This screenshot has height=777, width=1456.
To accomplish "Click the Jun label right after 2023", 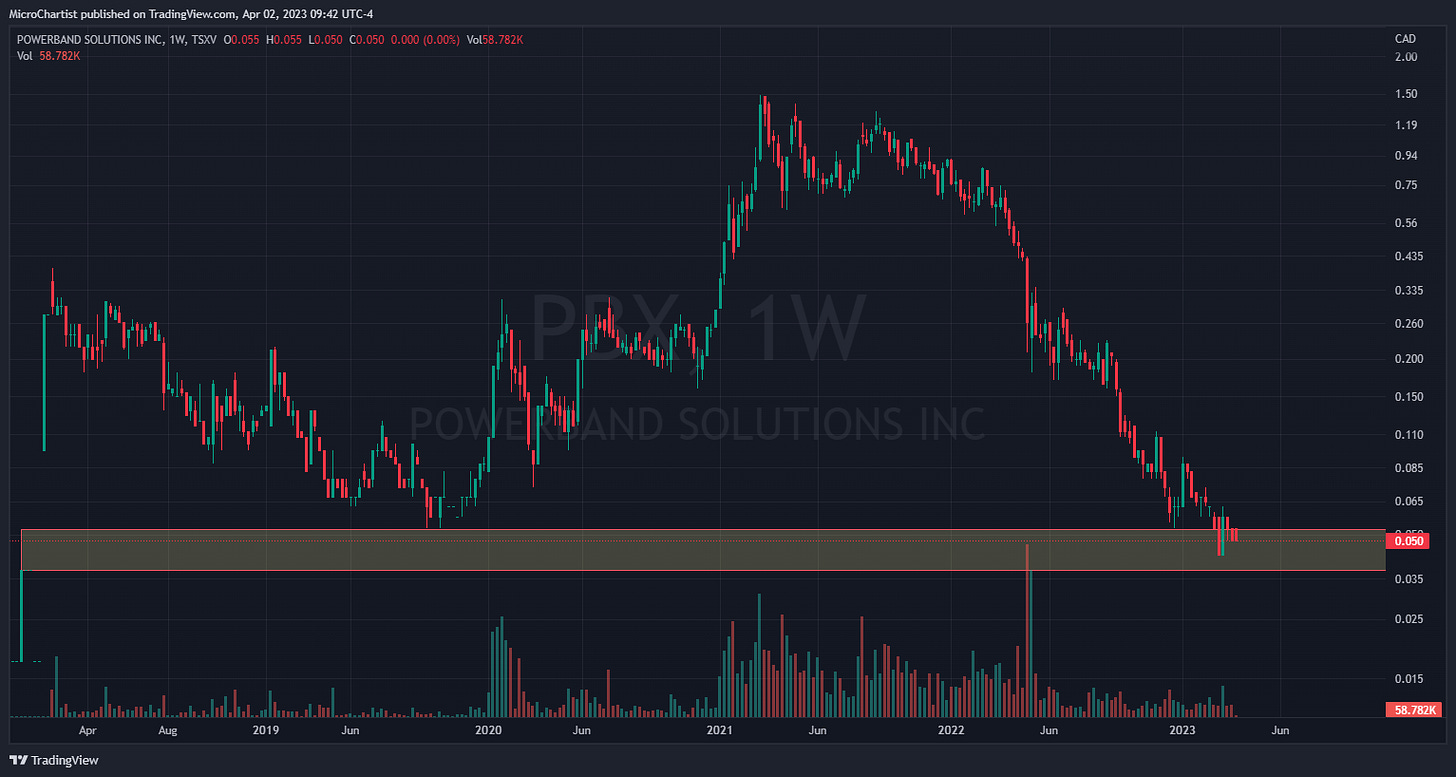I will point(1280,731).
